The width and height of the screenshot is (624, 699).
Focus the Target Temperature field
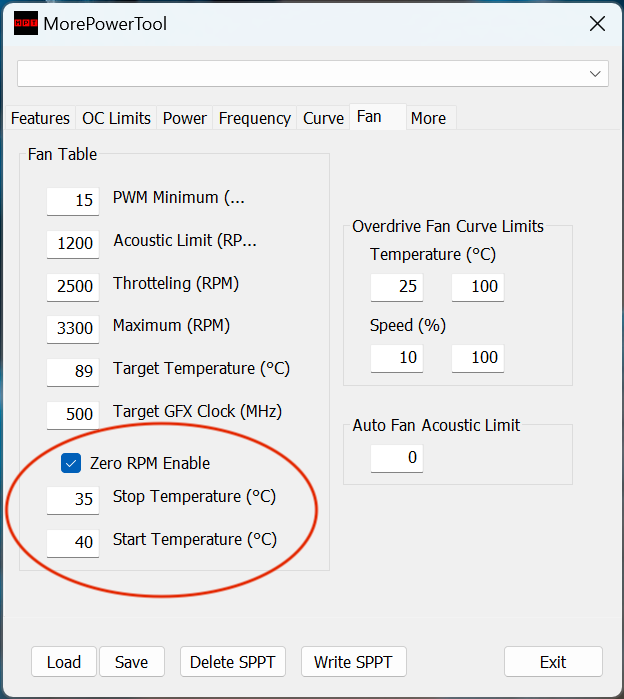click(73, 372)
